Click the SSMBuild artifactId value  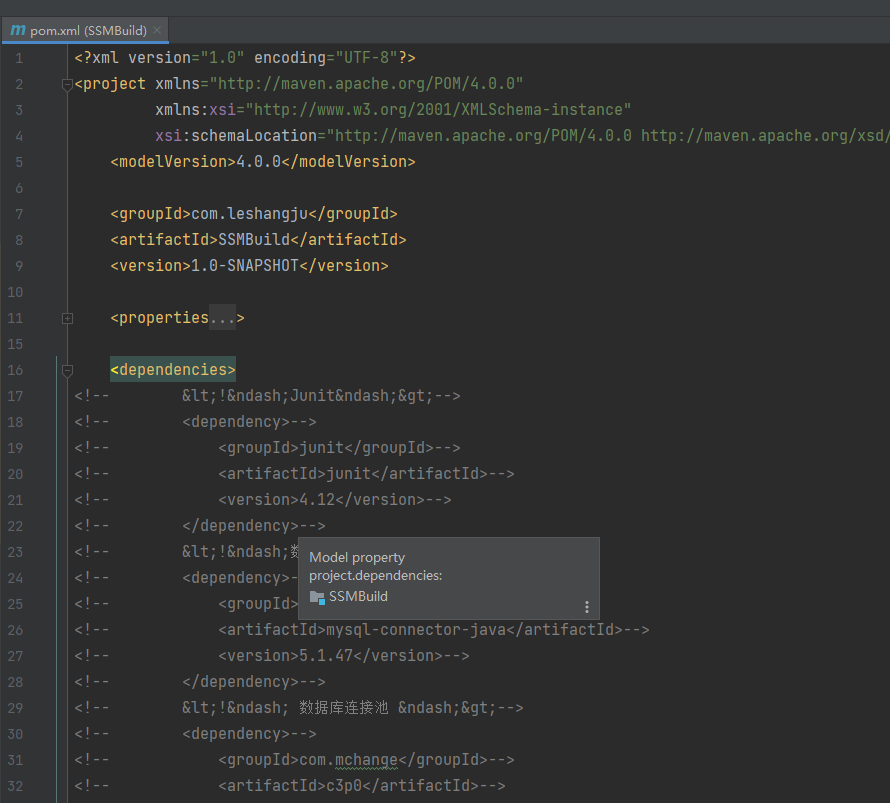click(x=254, y=239)
